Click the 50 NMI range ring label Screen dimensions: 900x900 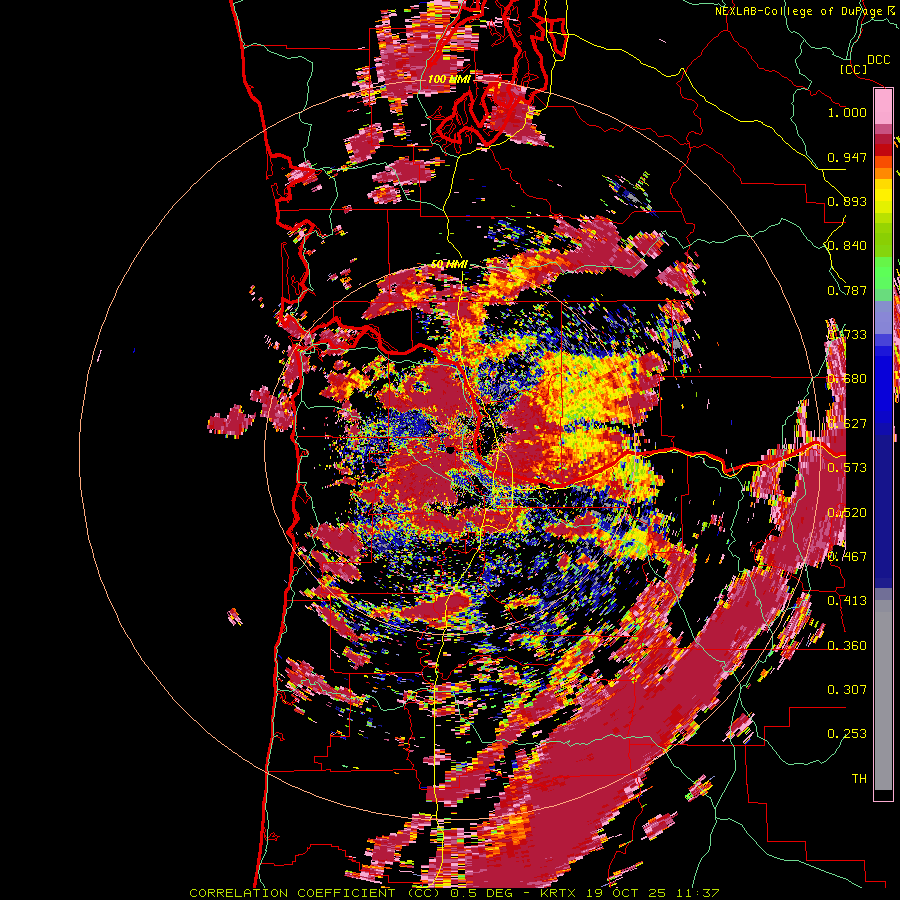click(x=449, y=264)
